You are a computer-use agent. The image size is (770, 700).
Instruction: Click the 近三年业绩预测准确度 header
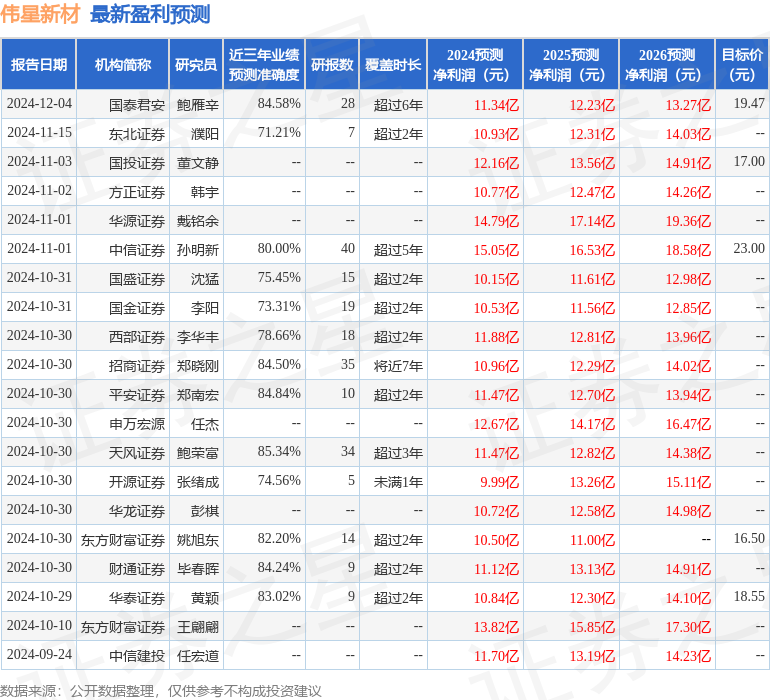pyautogui.click(x=264, y=64)
